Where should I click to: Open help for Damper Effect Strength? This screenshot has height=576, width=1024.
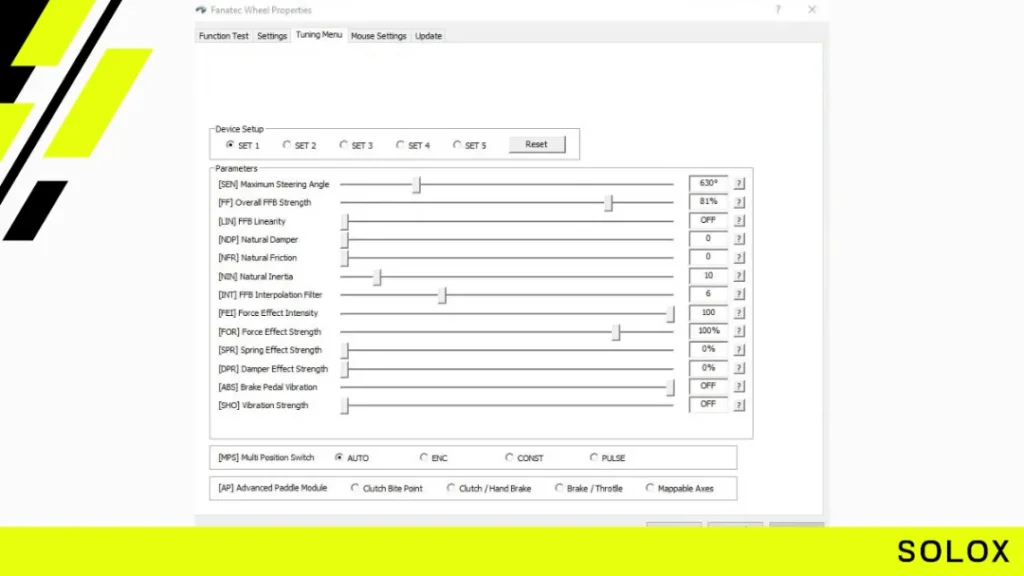[739, 368]
